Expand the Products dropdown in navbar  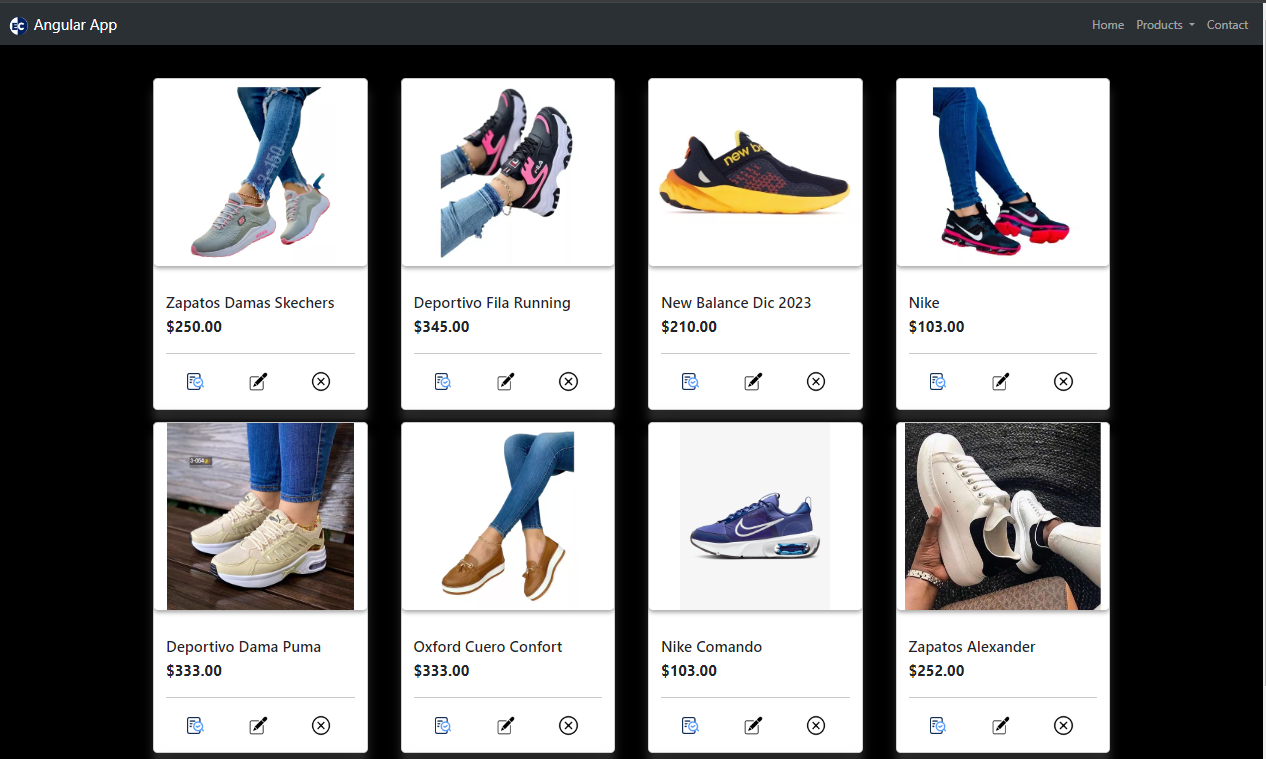tap(1165, 25)
